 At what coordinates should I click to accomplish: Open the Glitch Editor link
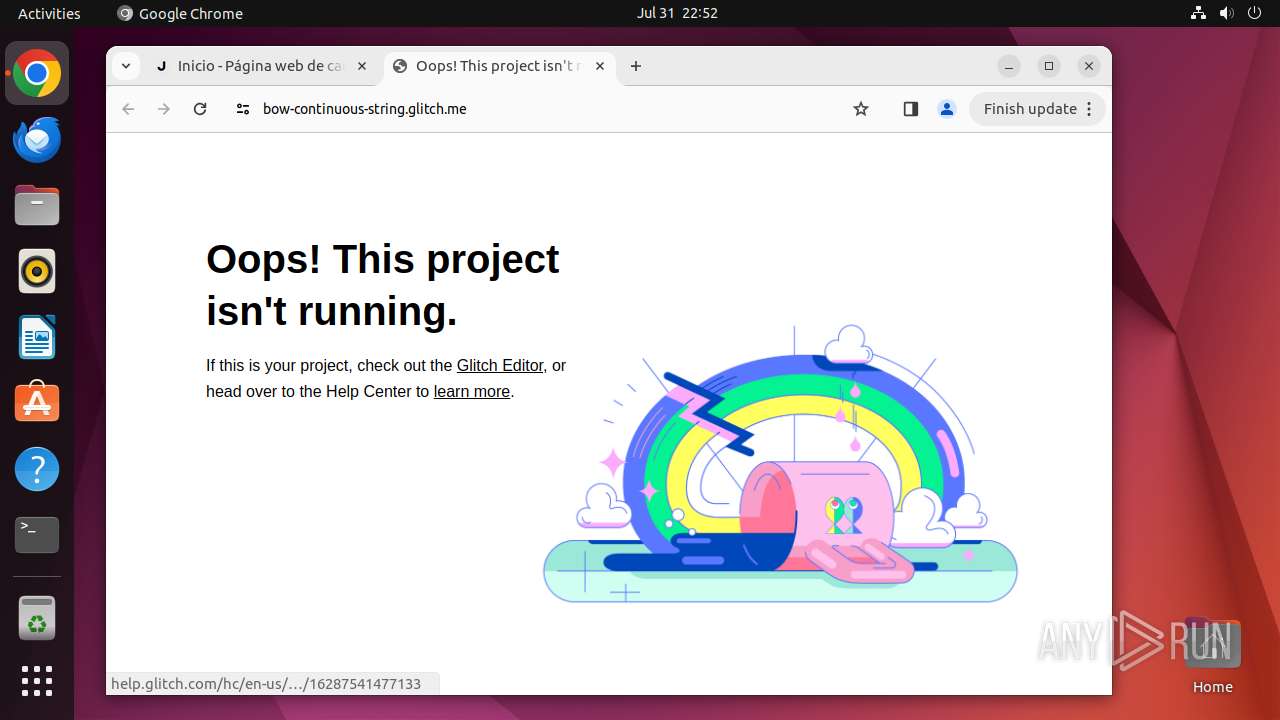coord(500,366)
